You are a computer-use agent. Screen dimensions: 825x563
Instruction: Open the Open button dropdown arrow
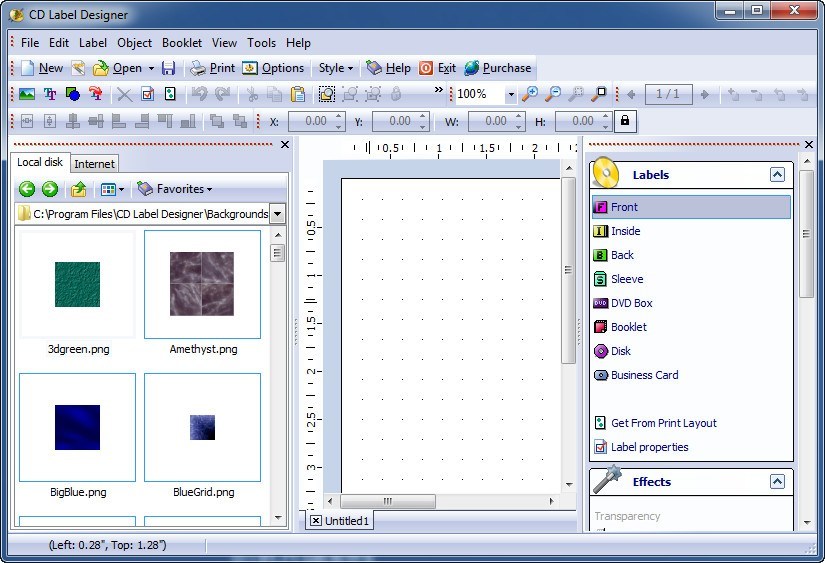coord(151,68)
